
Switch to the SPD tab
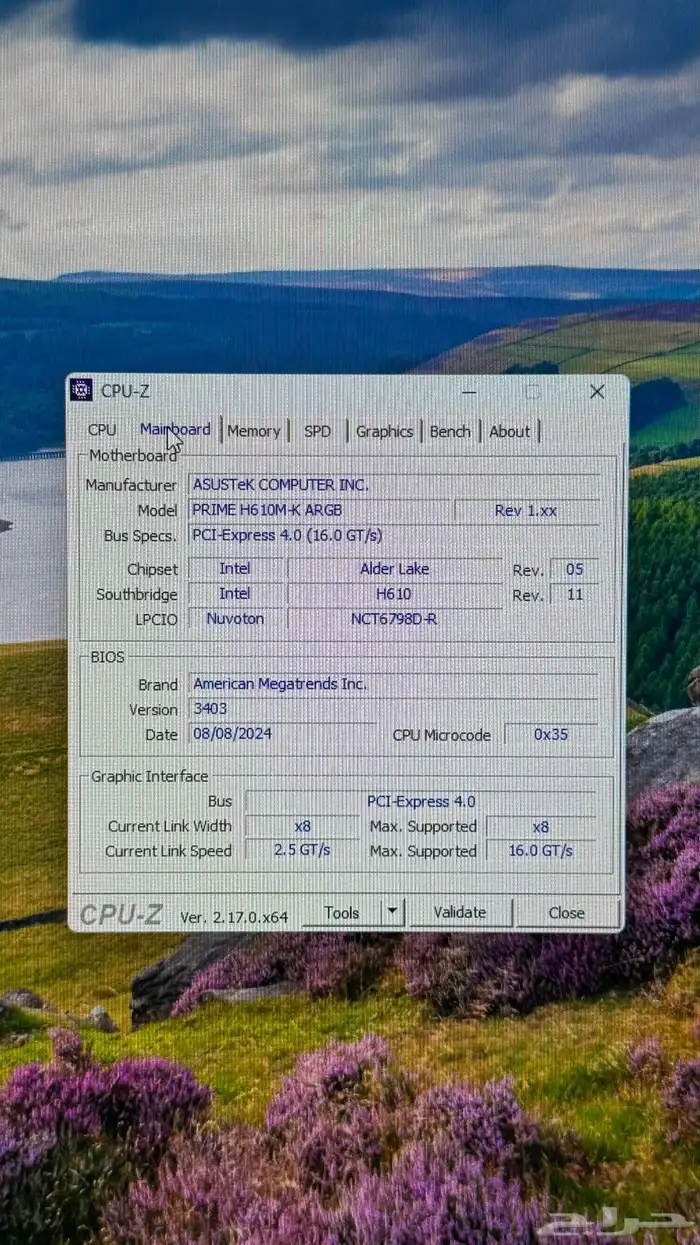pyautogui.click(x=318, y=431)
